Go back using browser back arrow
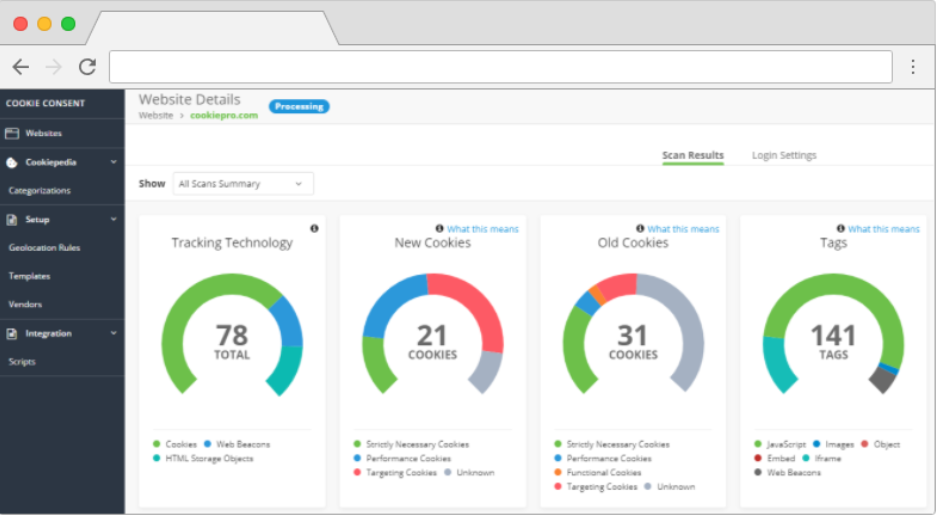 pos(21,67)
